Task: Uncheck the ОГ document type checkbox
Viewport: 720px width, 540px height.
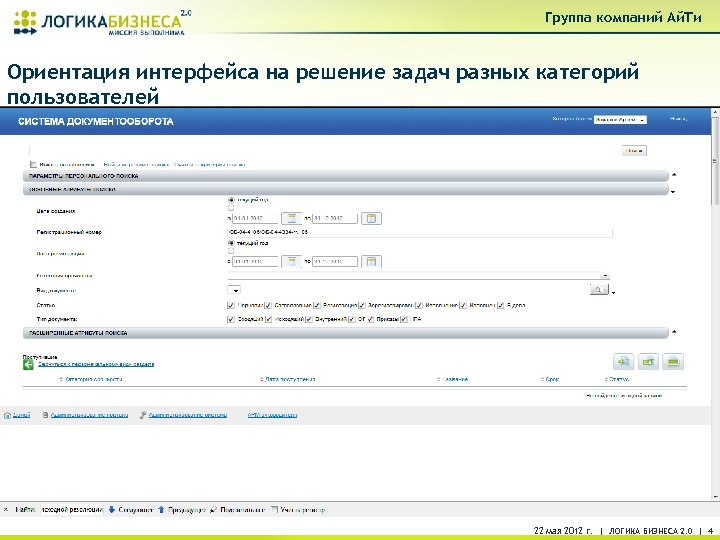Action: click(352, 319)
